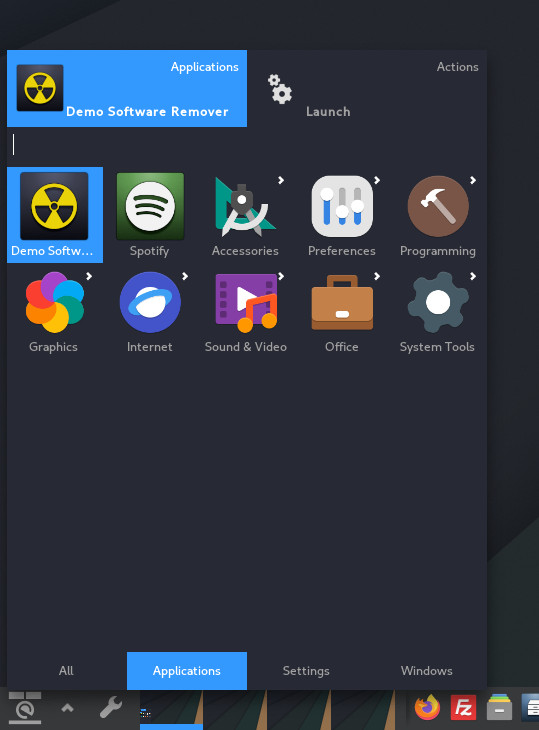The height and width of the screenshot is (730, 539).
Task: Click the System Tools label text
Action: point(437,347)
